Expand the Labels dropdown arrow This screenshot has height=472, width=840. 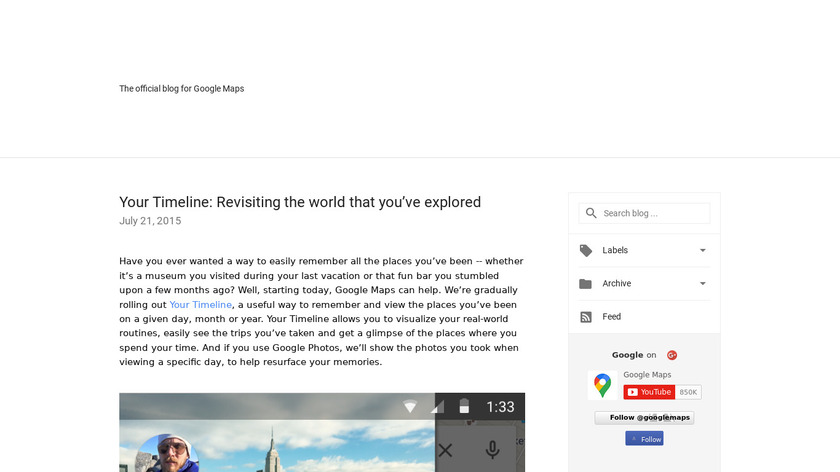click(x=703, y=250)
